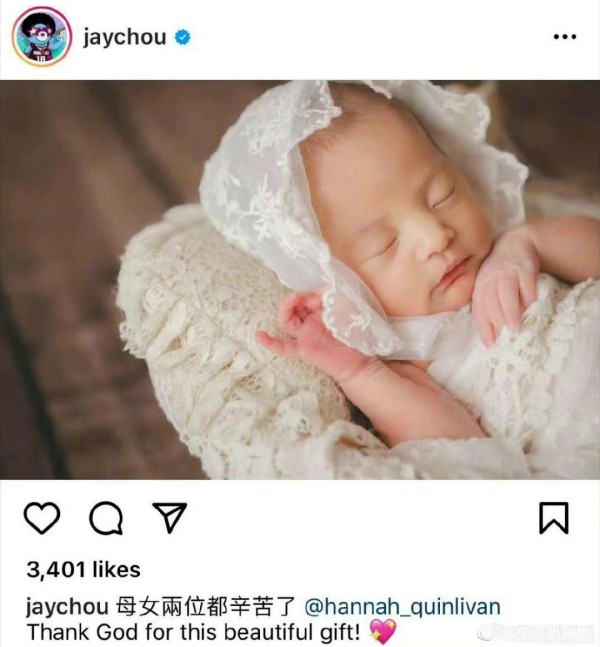View who liked via 3,401 likes
Image resolution: width=600 pixels, height=647 pixels.
click(83, 569)
